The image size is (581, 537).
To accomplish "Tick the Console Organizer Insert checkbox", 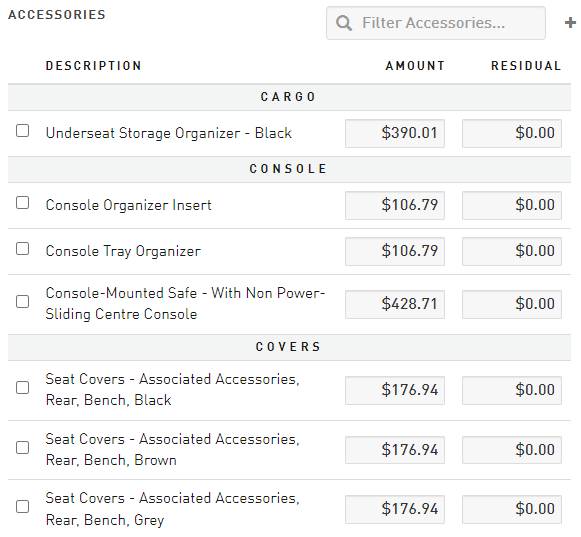I will pos(23,203).
